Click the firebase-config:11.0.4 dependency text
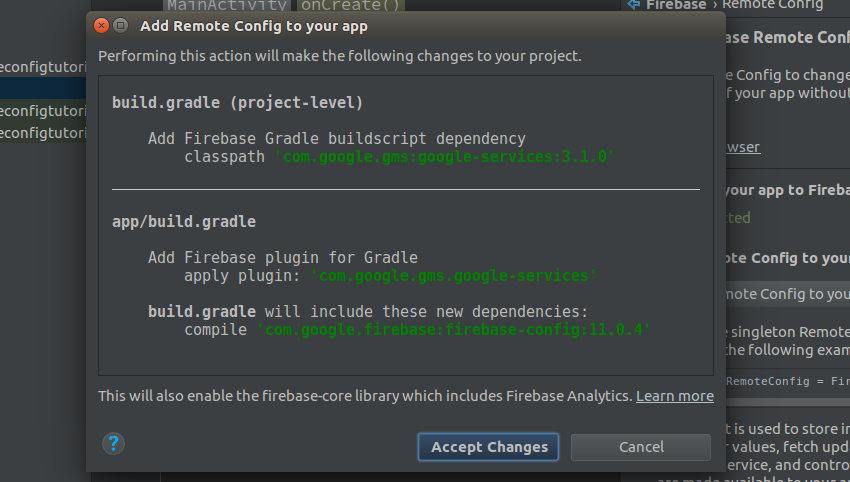 point(454,330)
